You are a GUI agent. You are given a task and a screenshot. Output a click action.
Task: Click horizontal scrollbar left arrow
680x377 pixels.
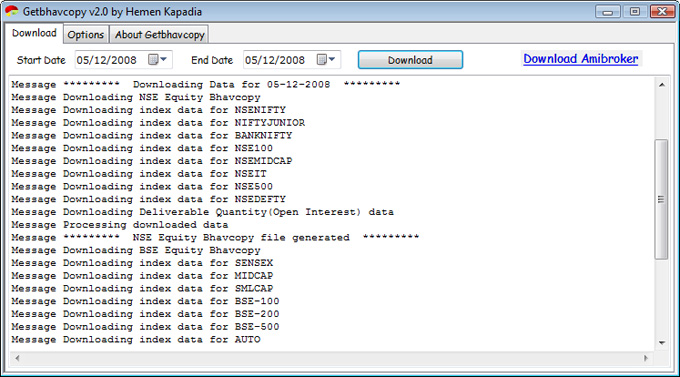point(17,358)
